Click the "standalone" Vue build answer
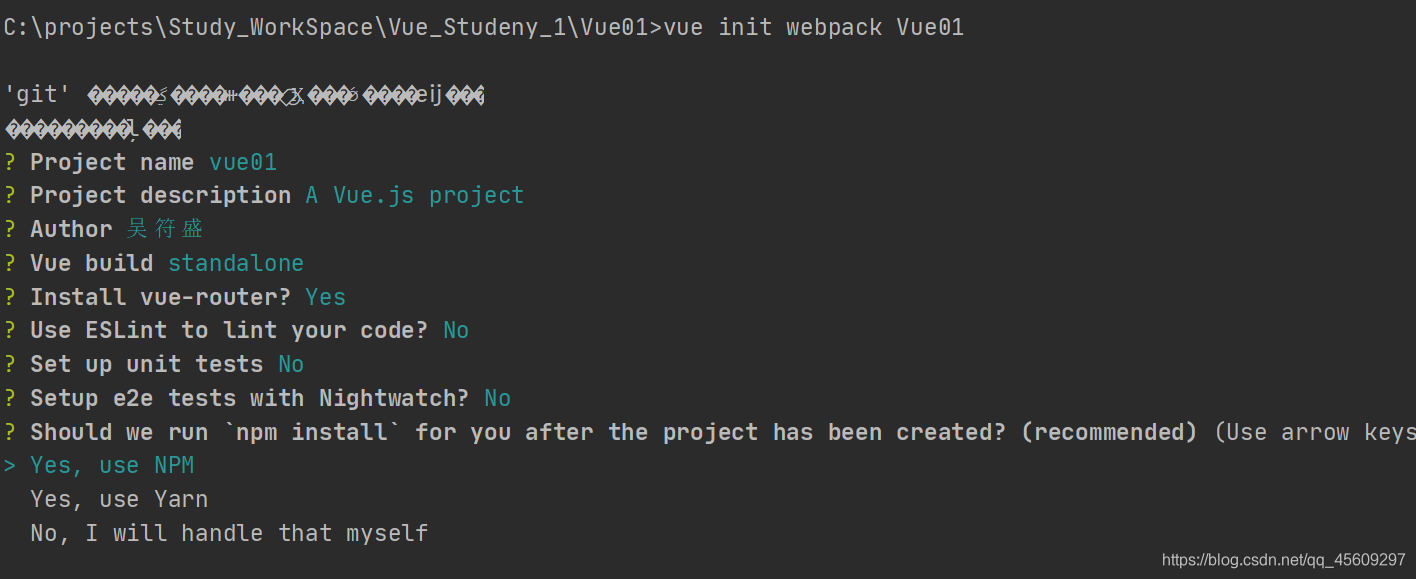This screenshot has height=579, width=1416. (x=236, y=263)
